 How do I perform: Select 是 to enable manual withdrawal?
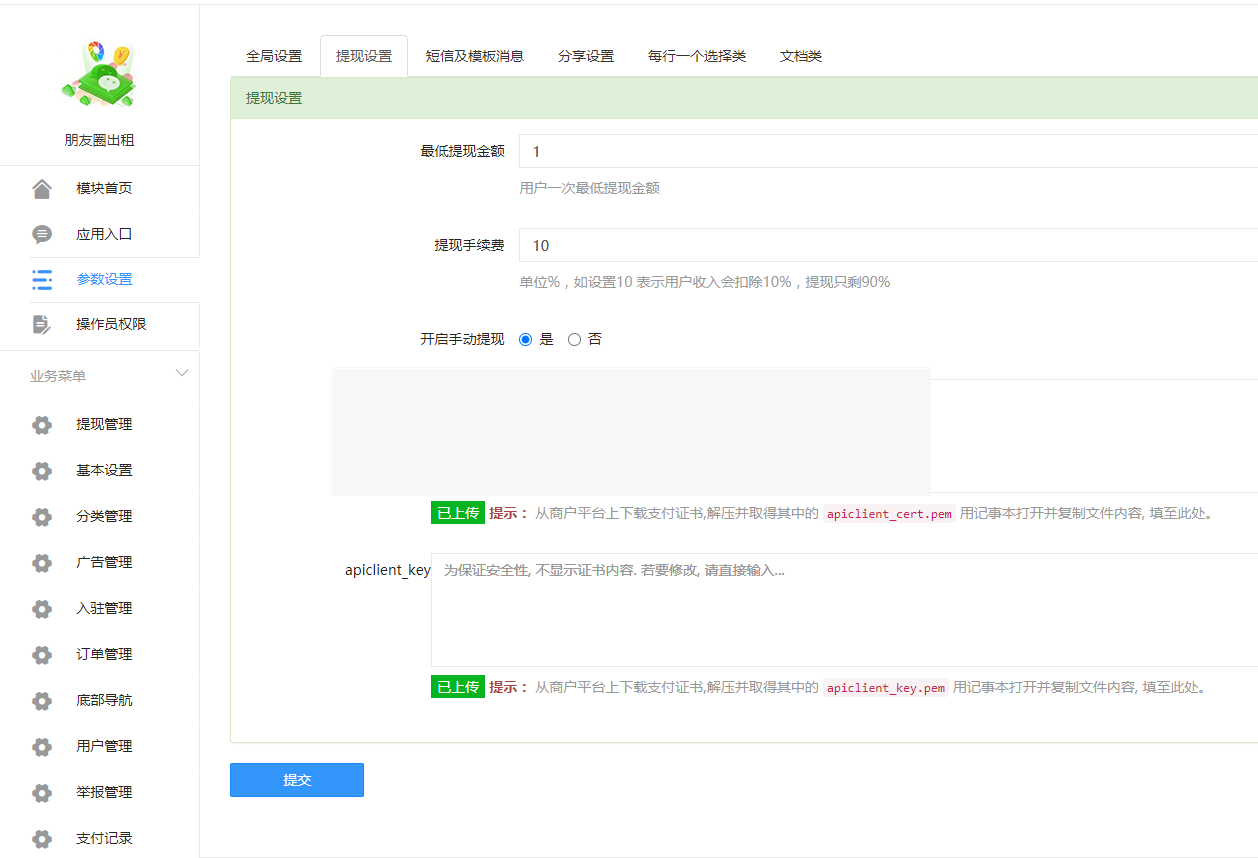pyautogui.click(x=525, y=339)
